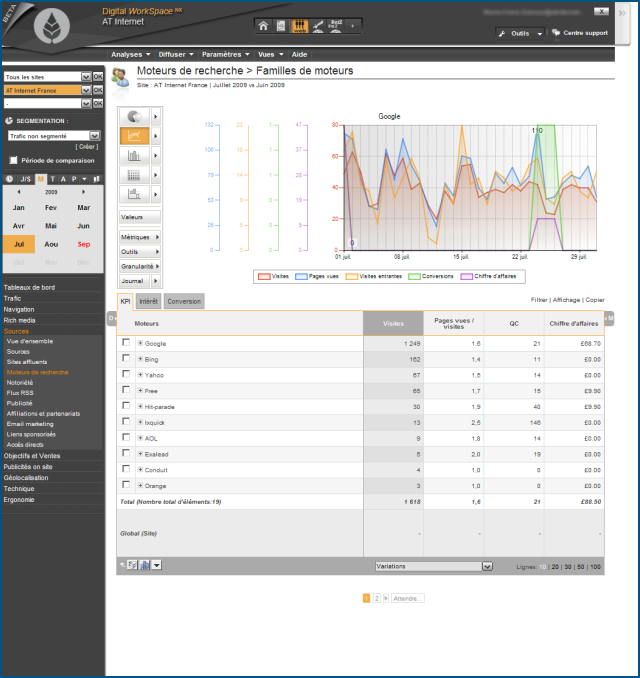This screenshot has width=640, height=678.
Task: Click the Pages vues blue legend swatch
Action: 301,276
